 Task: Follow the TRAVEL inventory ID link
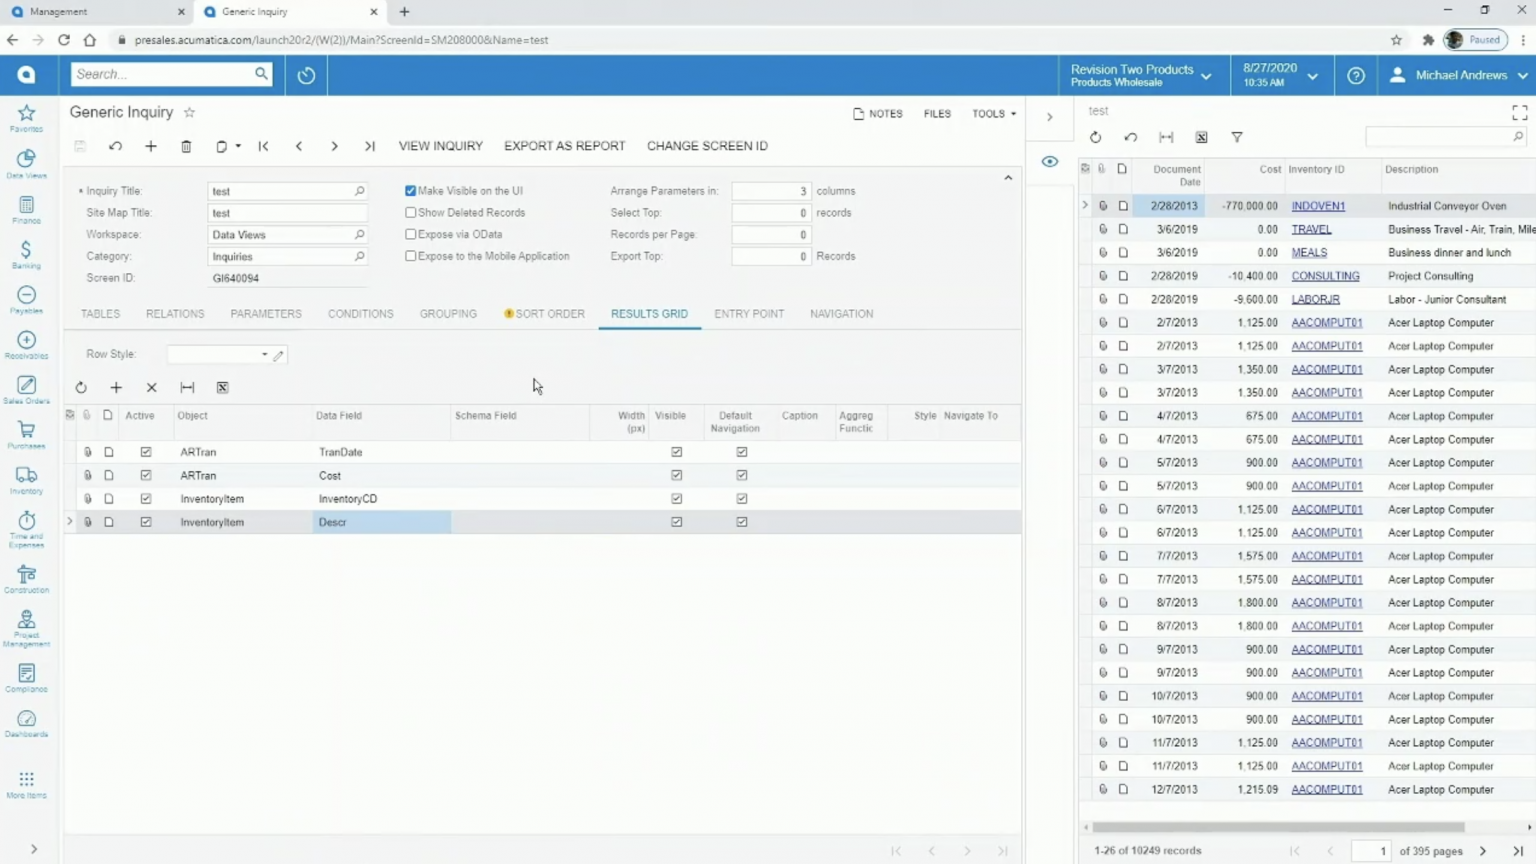[1311, 228]
